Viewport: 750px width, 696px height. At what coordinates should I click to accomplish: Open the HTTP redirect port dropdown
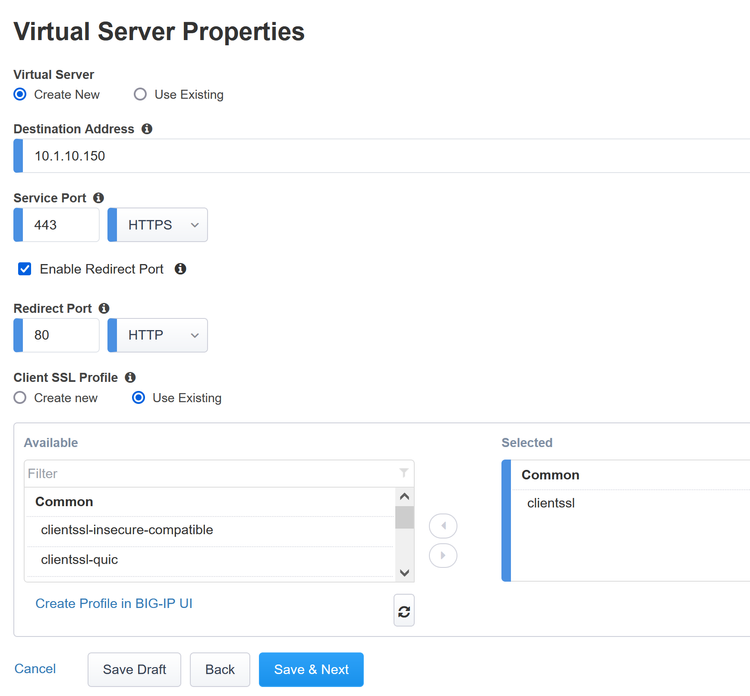(157, 335)
